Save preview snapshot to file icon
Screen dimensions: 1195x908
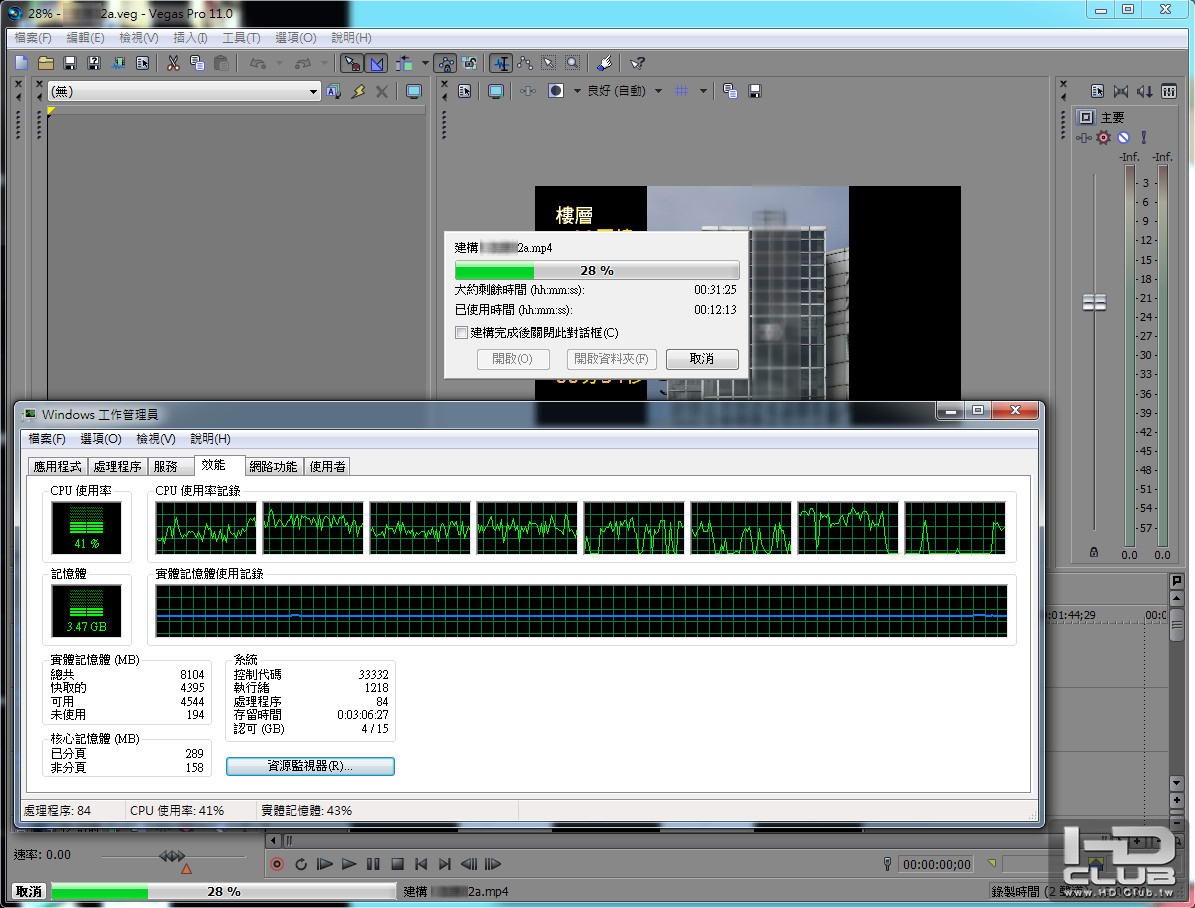754,91
